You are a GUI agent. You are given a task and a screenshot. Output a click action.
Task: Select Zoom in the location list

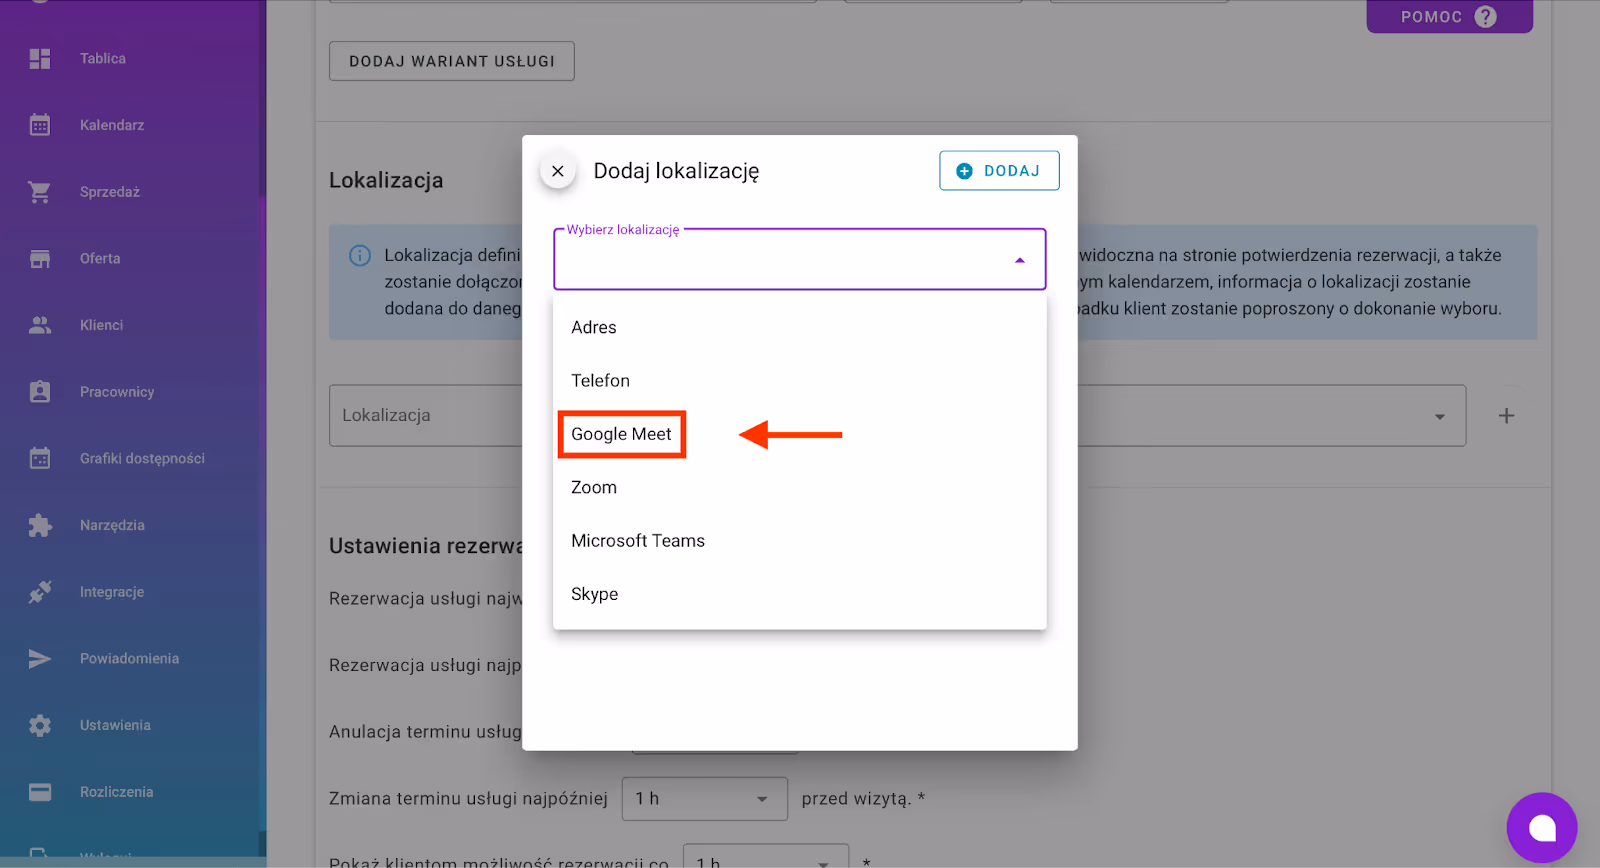pyautogui.click(x=594, y=488)
